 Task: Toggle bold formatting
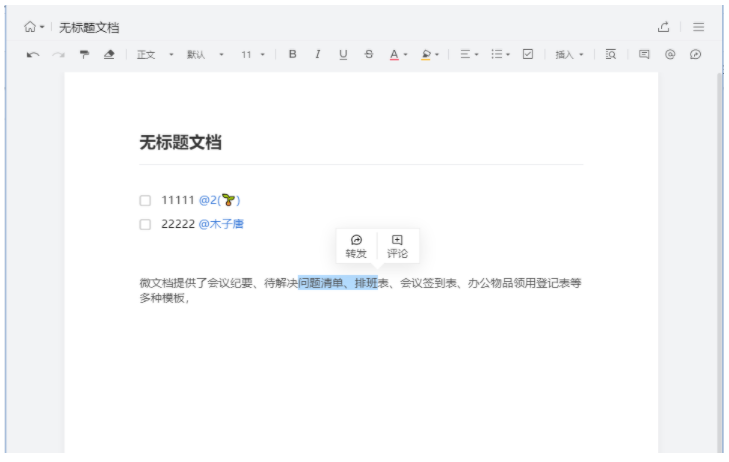[x=292, y=54]
